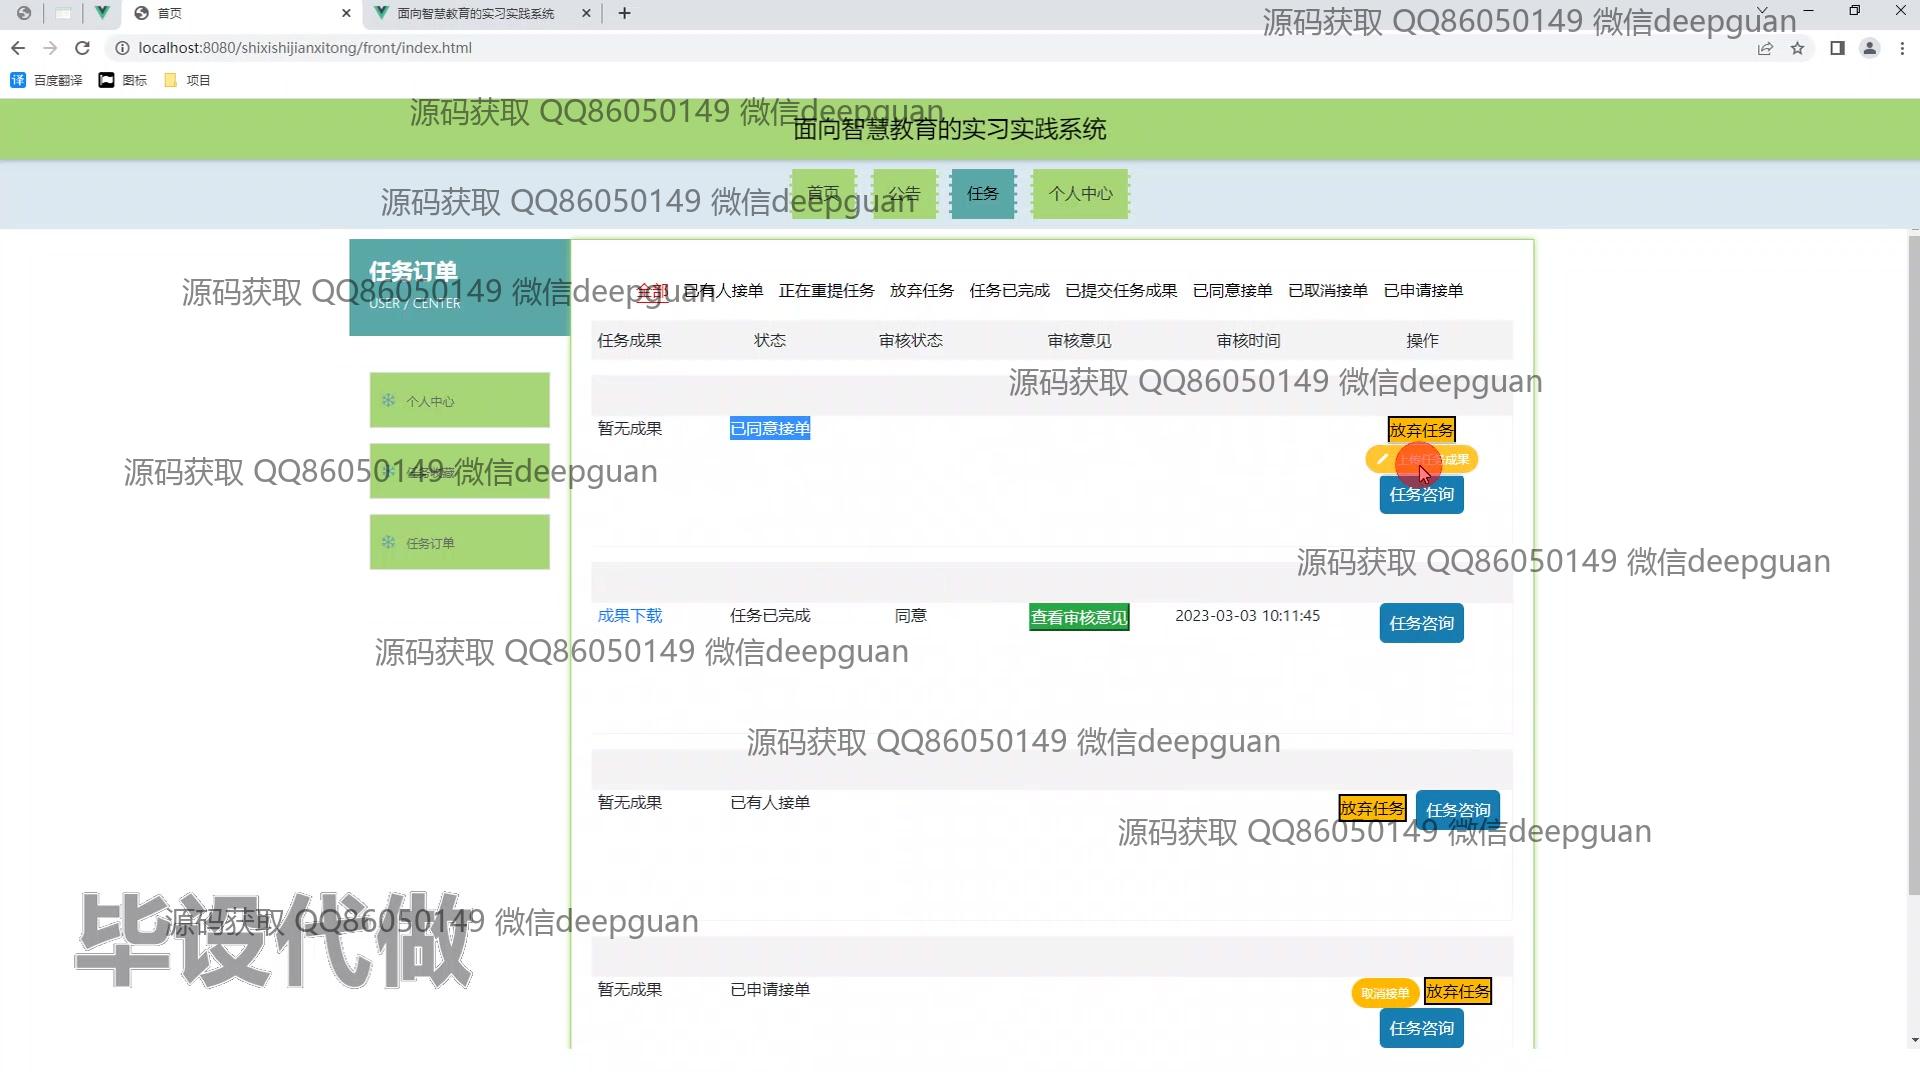Close the 面向智慧教育的实习实践系统 tab
Screen dimensions: 1920x1072
[586, 13]
